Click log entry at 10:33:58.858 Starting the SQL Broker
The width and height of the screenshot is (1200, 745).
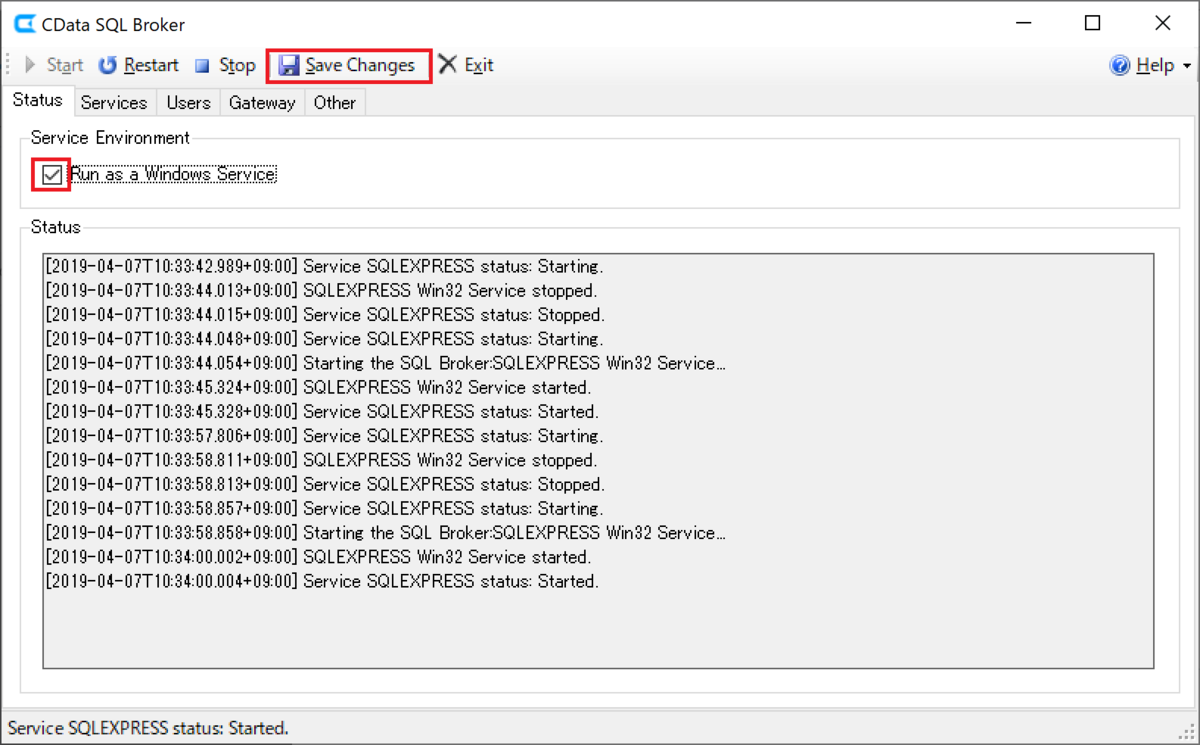[x=386, y=533]
